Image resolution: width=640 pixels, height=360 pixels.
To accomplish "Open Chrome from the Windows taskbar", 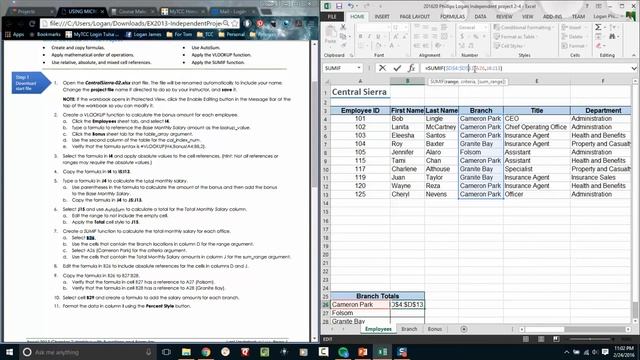I will tap(206, 352).
